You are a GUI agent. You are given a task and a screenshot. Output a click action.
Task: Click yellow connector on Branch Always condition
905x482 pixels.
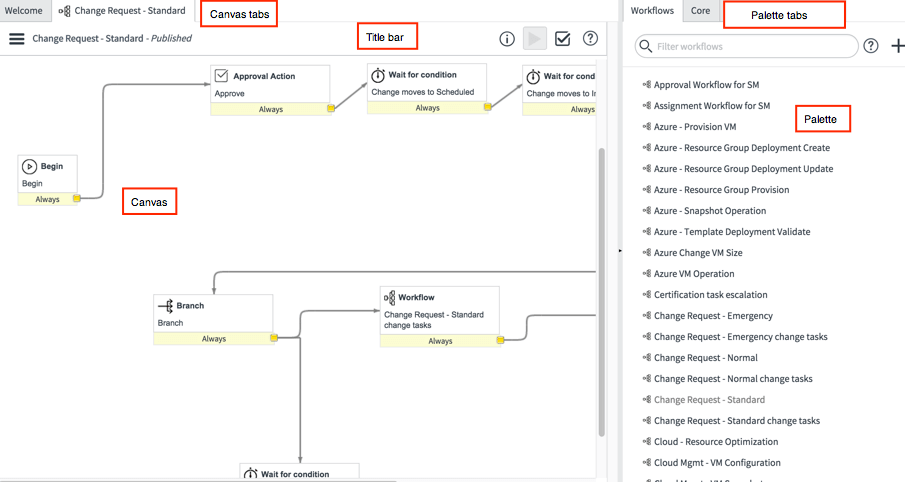pos(274,338)
